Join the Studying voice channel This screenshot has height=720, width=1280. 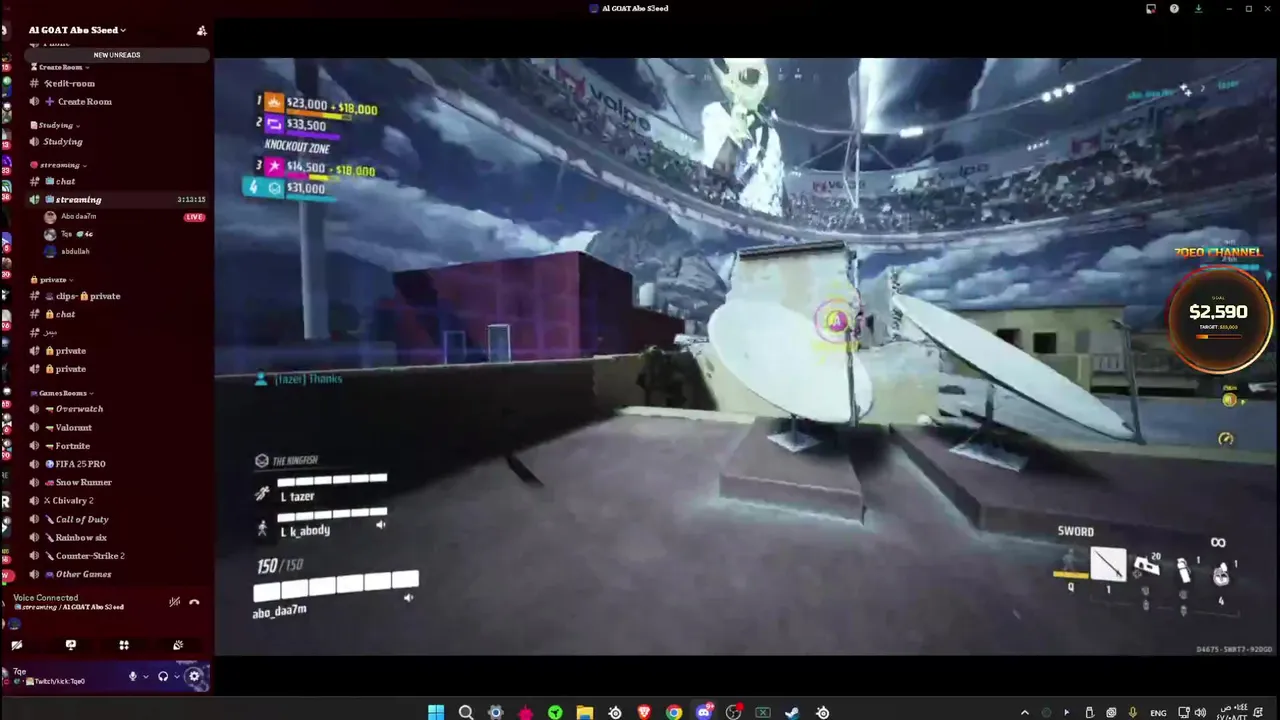click(117, 142)
